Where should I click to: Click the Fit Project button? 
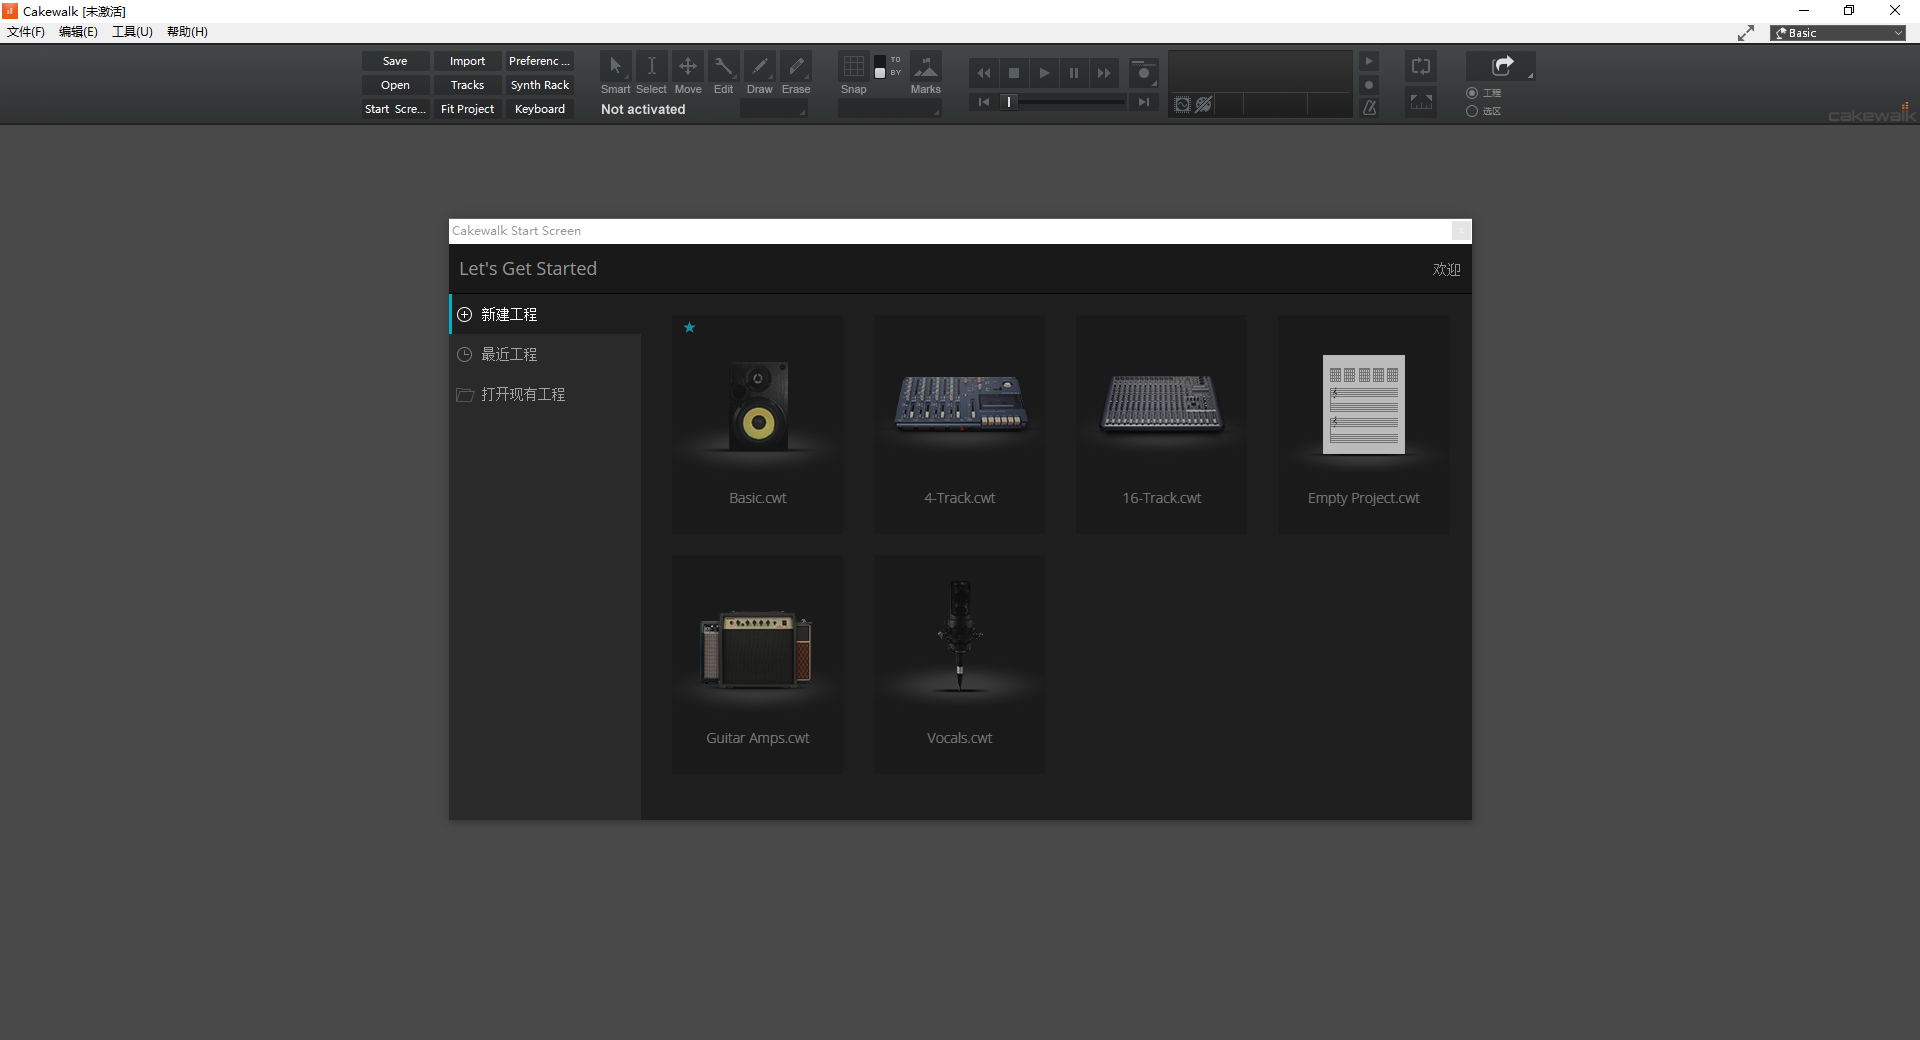coord(467,109)
